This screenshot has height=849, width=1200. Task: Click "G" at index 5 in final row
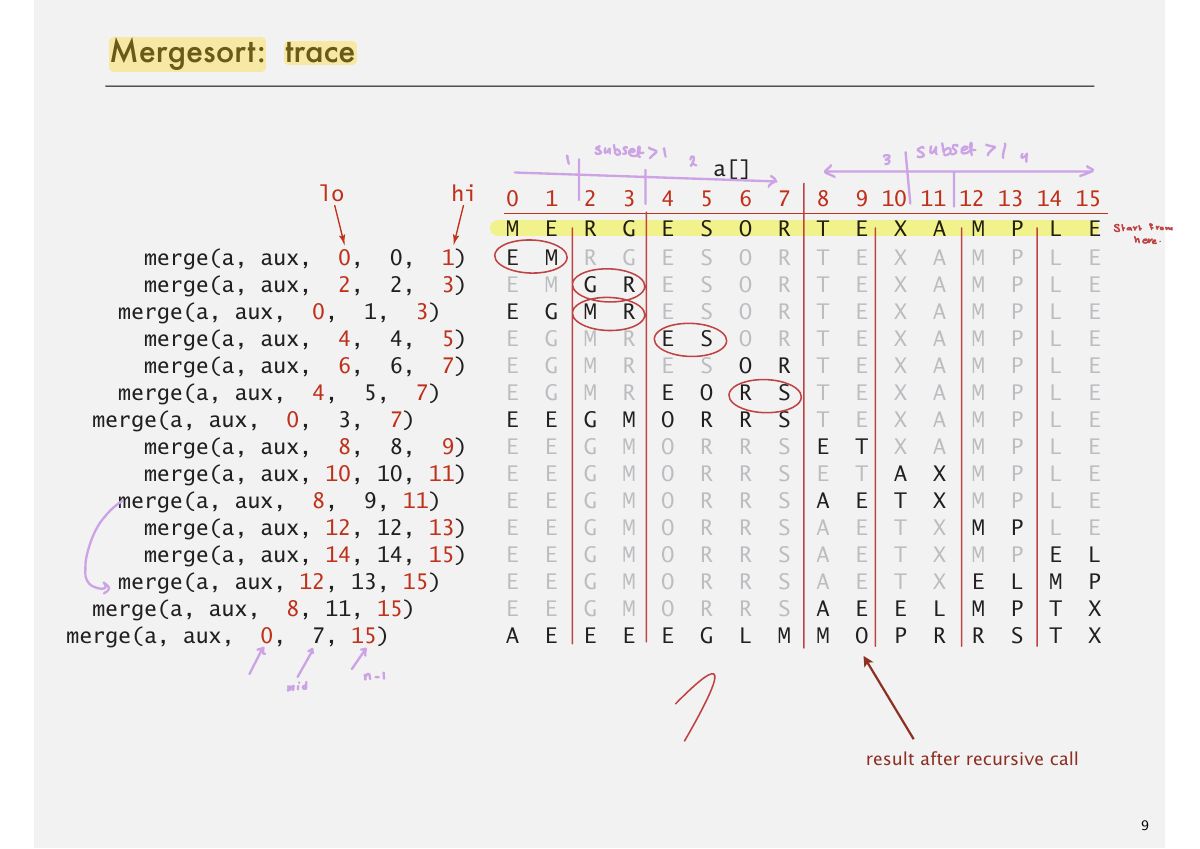tap(707, 636)
